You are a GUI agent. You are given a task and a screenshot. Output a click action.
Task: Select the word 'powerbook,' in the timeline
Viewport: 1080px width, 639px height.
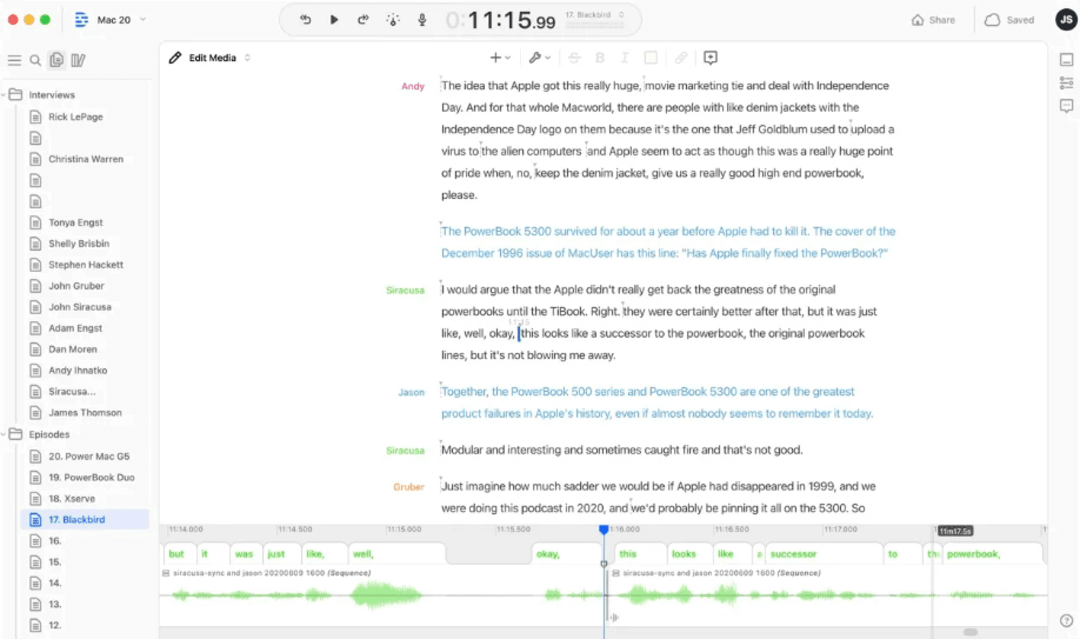pos(992,554)
